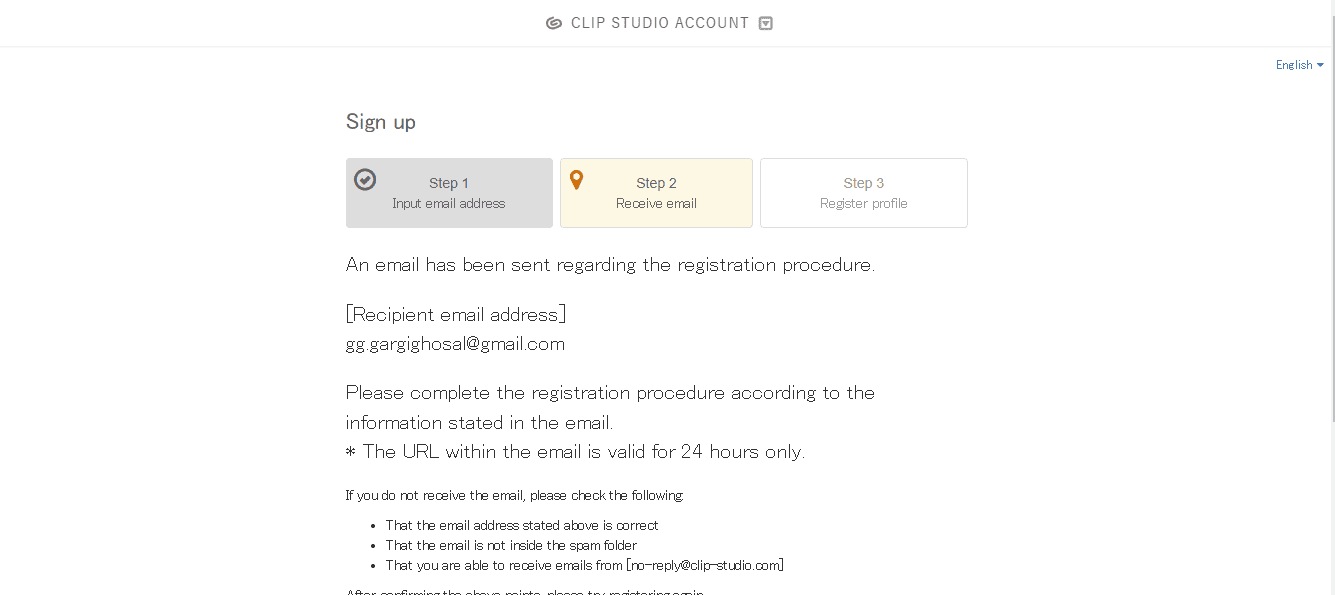The image size is (1335, 595).
Task: Click the Sign up heading
Action: [x=381, y=122]
